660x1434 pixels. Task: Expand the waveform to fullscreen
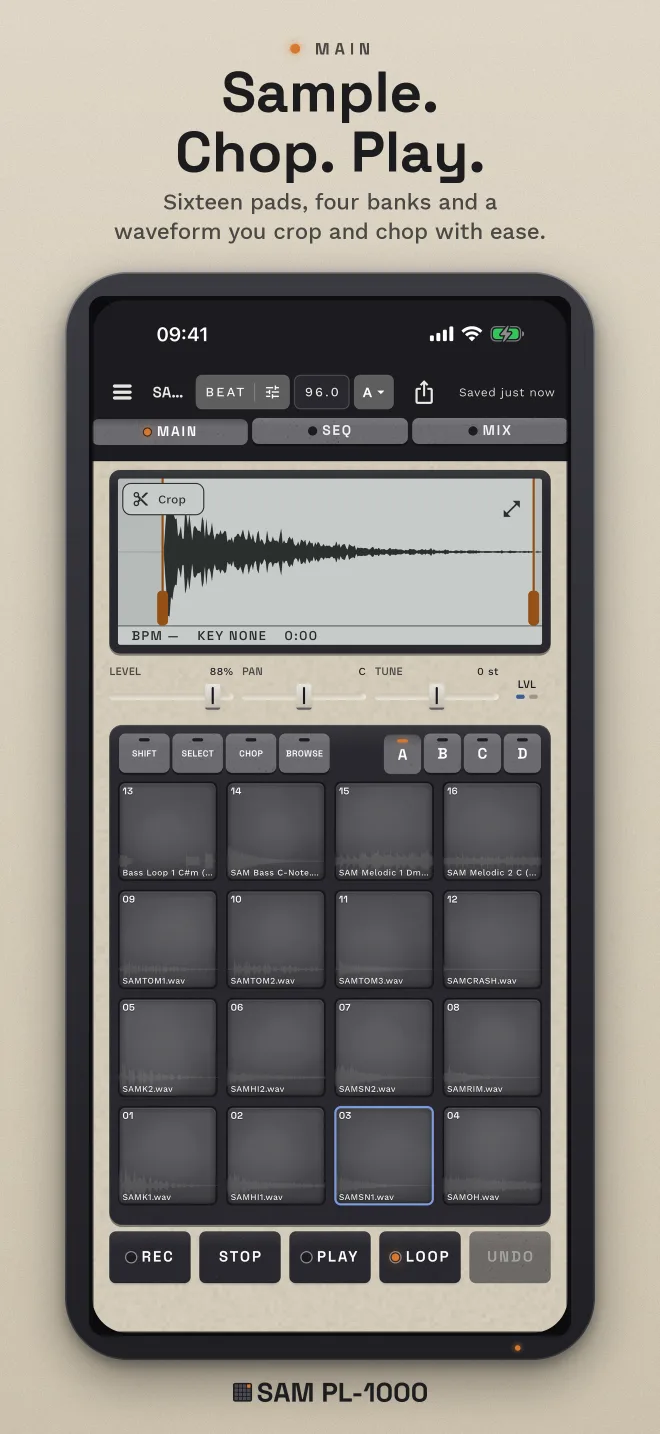511,509
